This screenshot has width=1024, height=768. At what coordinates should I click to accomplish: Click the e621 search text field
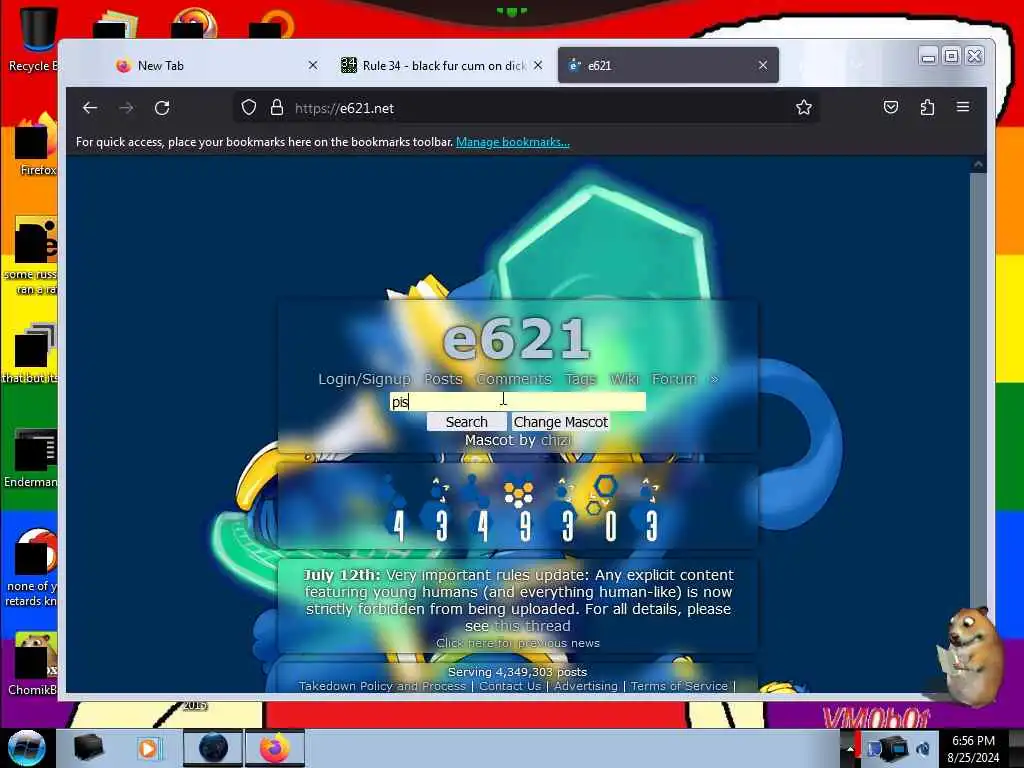tap(518, 402)
